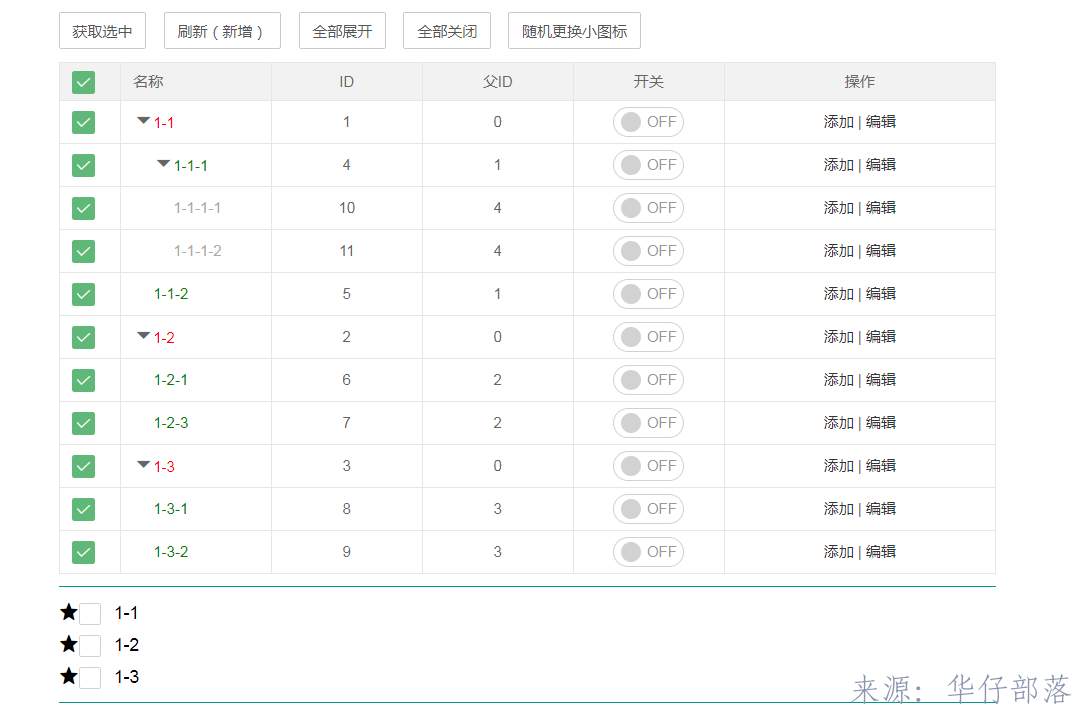Screen dimensions: 1074x704
Task: Click the 操作 column header
Action: 860,81
